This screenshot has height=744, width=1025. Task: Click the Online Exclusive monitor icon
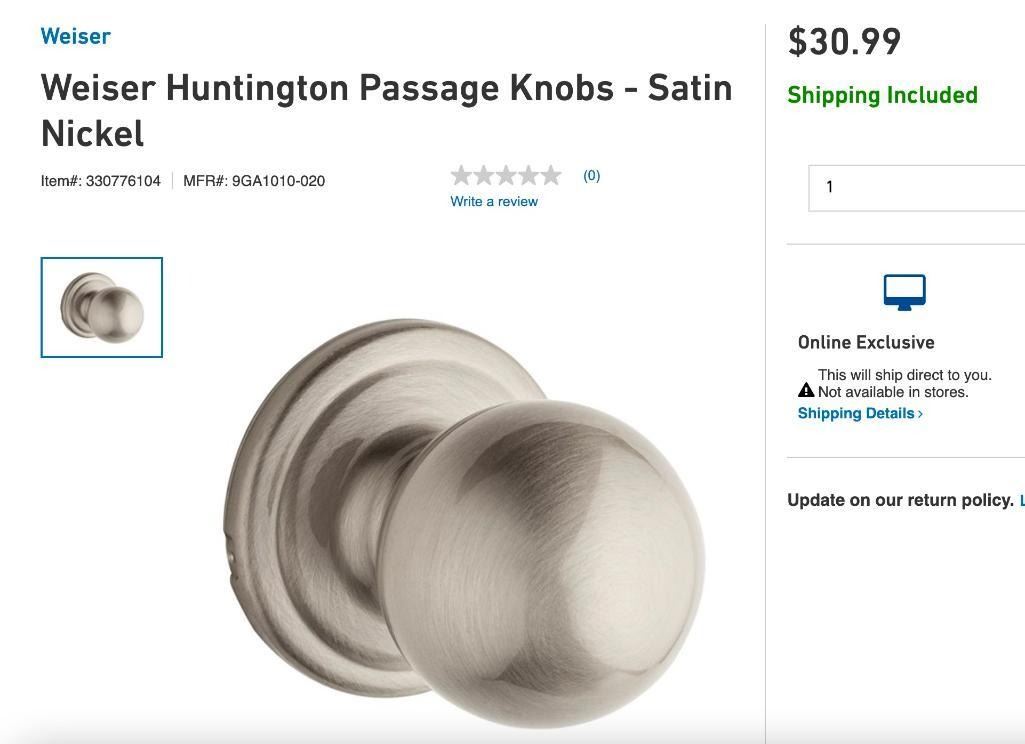point(904,292)
